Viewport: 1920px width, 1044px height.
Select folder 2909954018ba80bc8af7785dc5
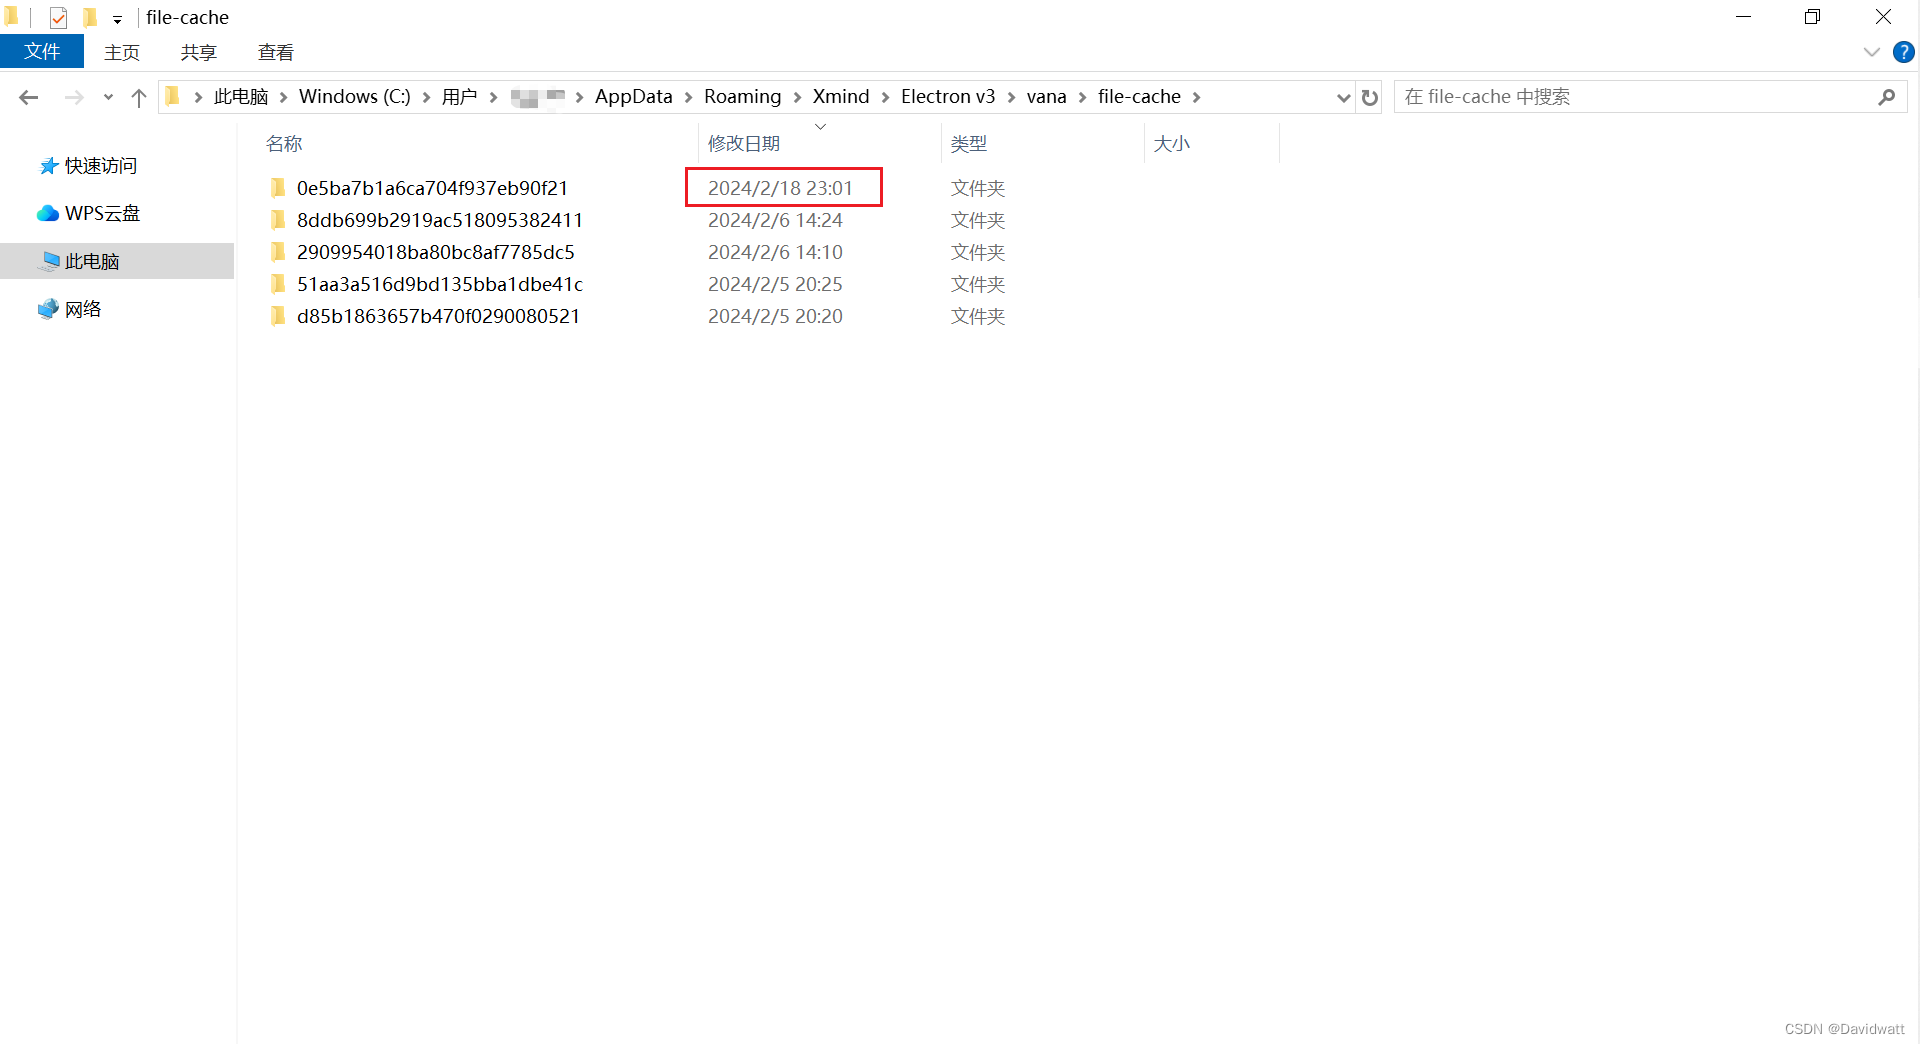(436, 252)
